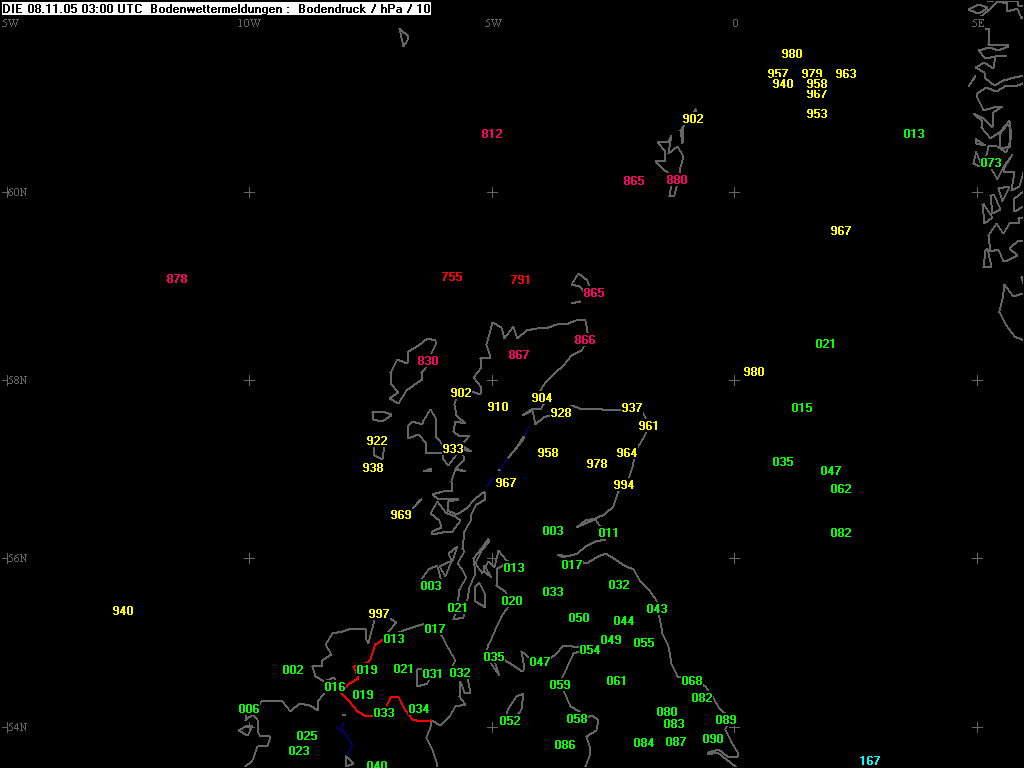Click the red 830 pressure reading
Image resolution: width=1024 pixels, height=768 pixels.
(x=428, y=361)
